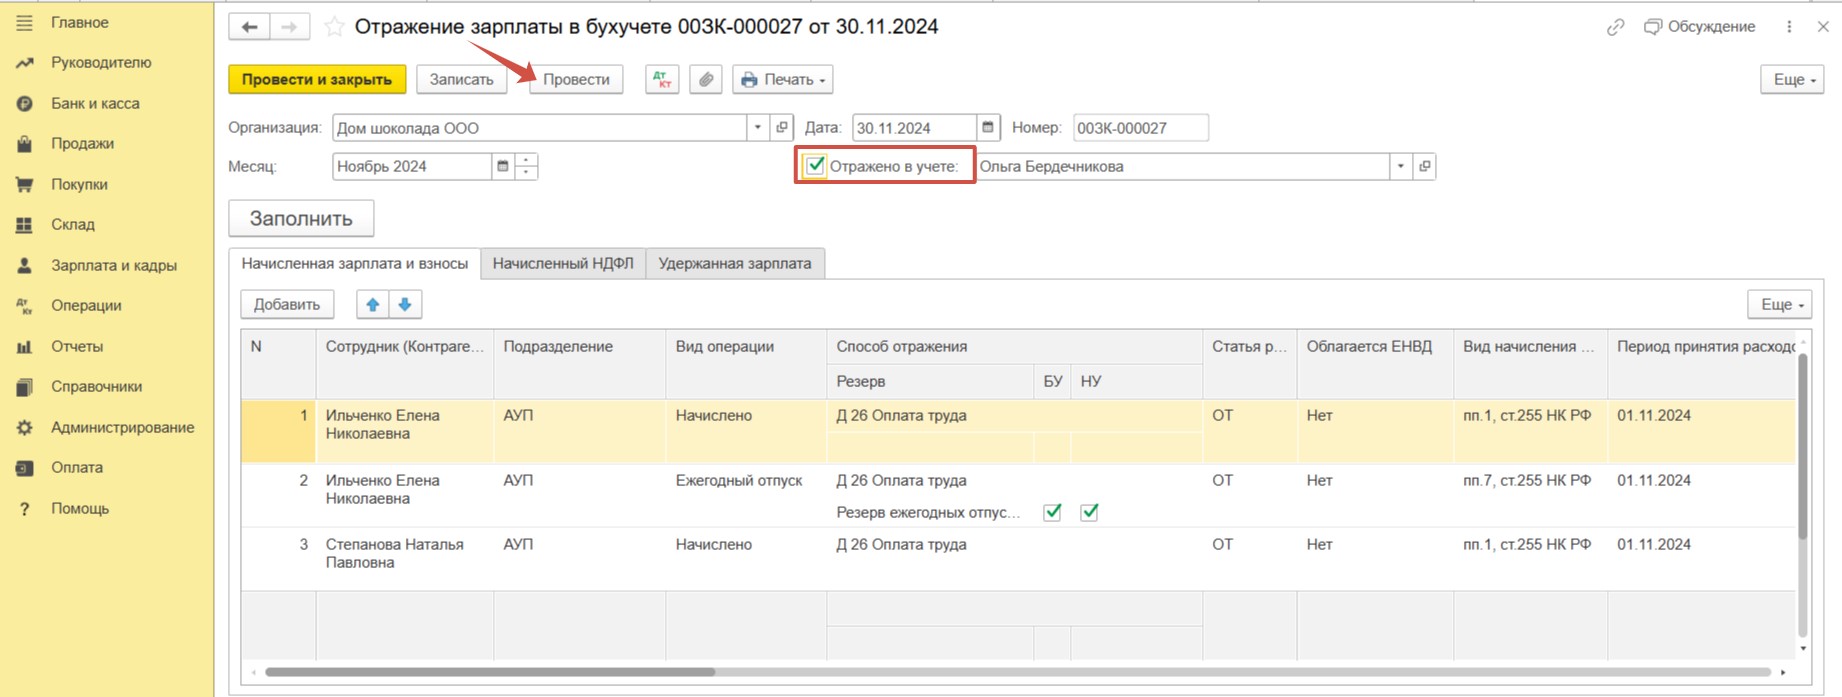Click the Дт/Кт postings icon in toolbar
Viewport: 1842px width, 697px height.
click(662, 80)
